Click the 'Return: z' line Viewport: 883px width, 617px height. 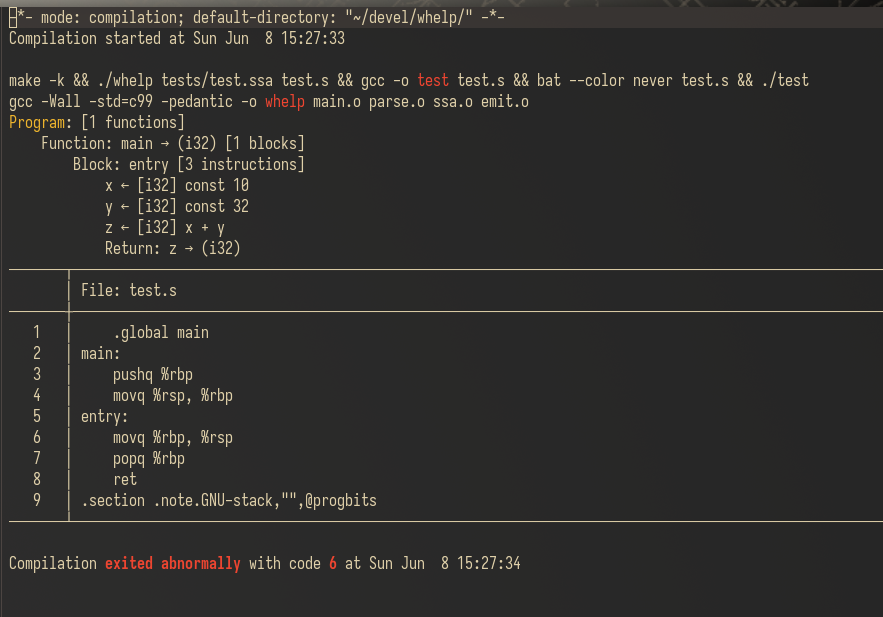pos(172,248)
